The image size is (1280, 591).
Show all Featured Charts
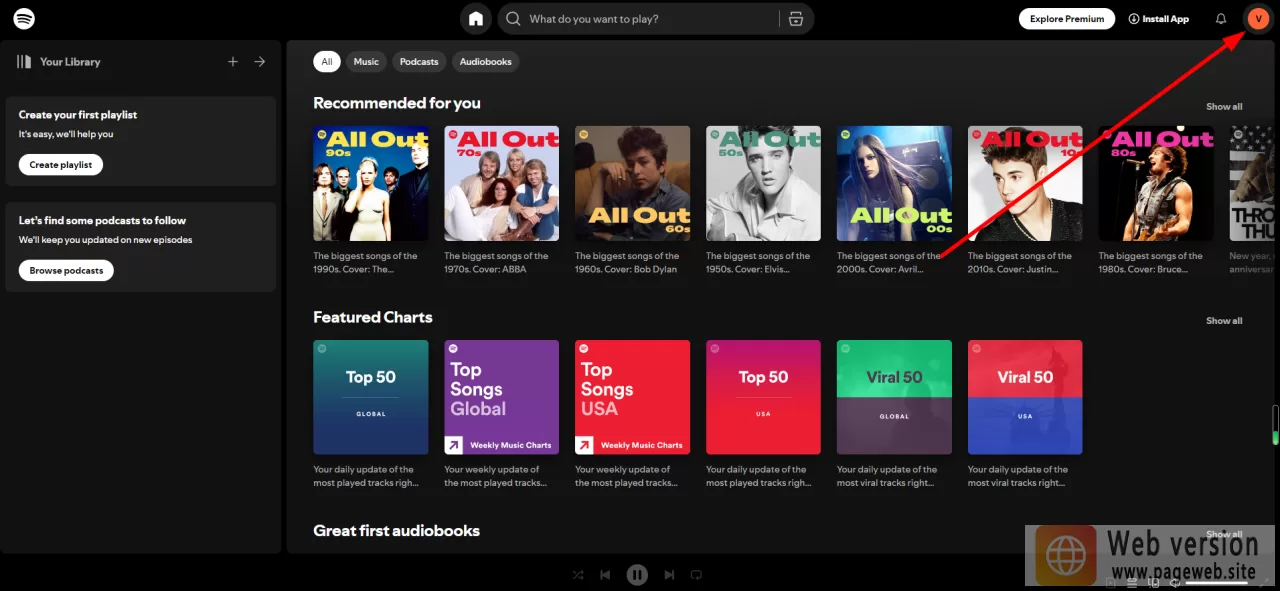coord(1224,321)
